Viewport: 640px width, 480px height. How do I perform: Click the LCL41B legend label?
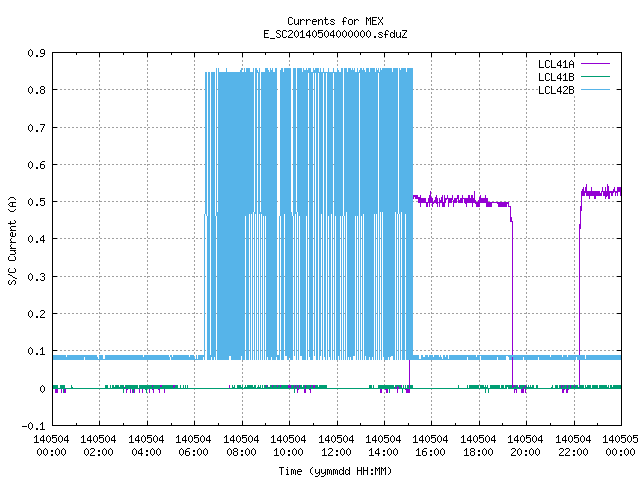[x=556, y=77]
